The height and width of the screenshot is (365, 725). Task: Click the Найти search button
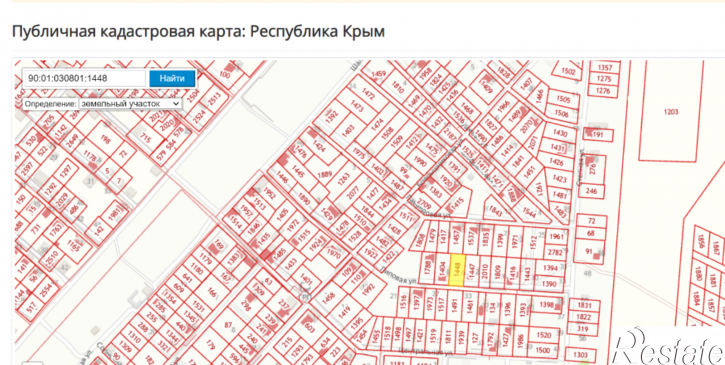click(x=172, y=78)
